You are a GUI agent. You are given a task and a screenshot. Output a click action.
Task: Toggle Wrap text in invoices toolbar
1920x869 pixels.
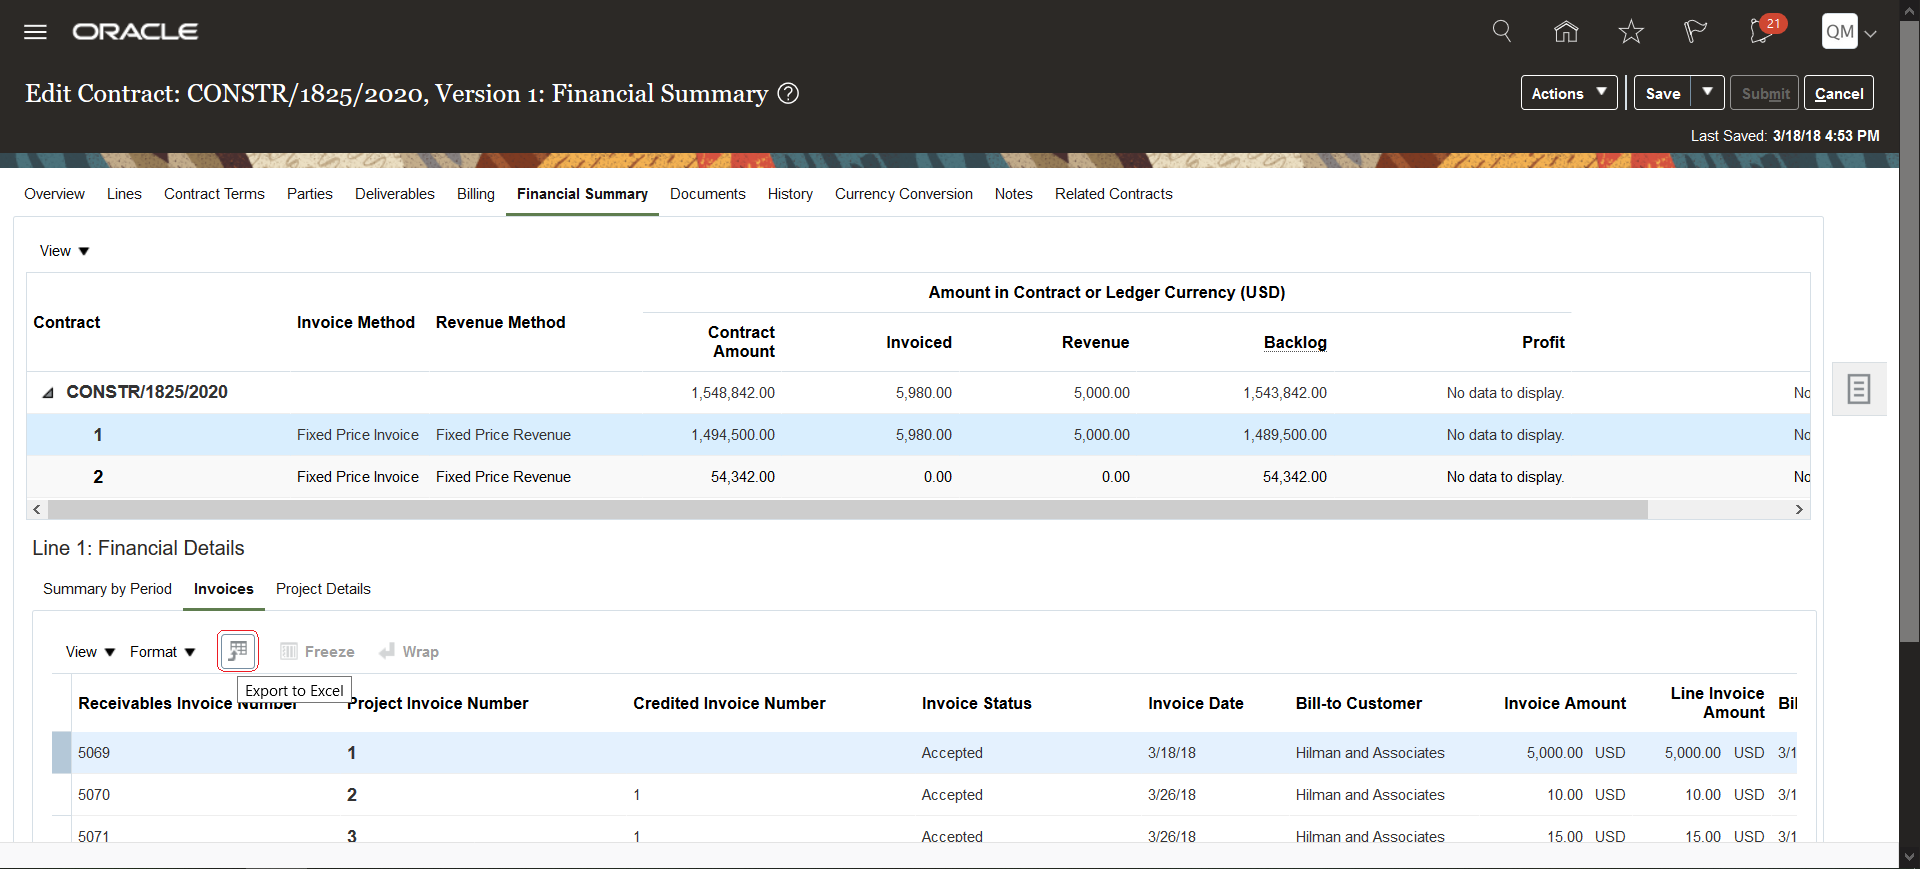click(x=409, y=652)
